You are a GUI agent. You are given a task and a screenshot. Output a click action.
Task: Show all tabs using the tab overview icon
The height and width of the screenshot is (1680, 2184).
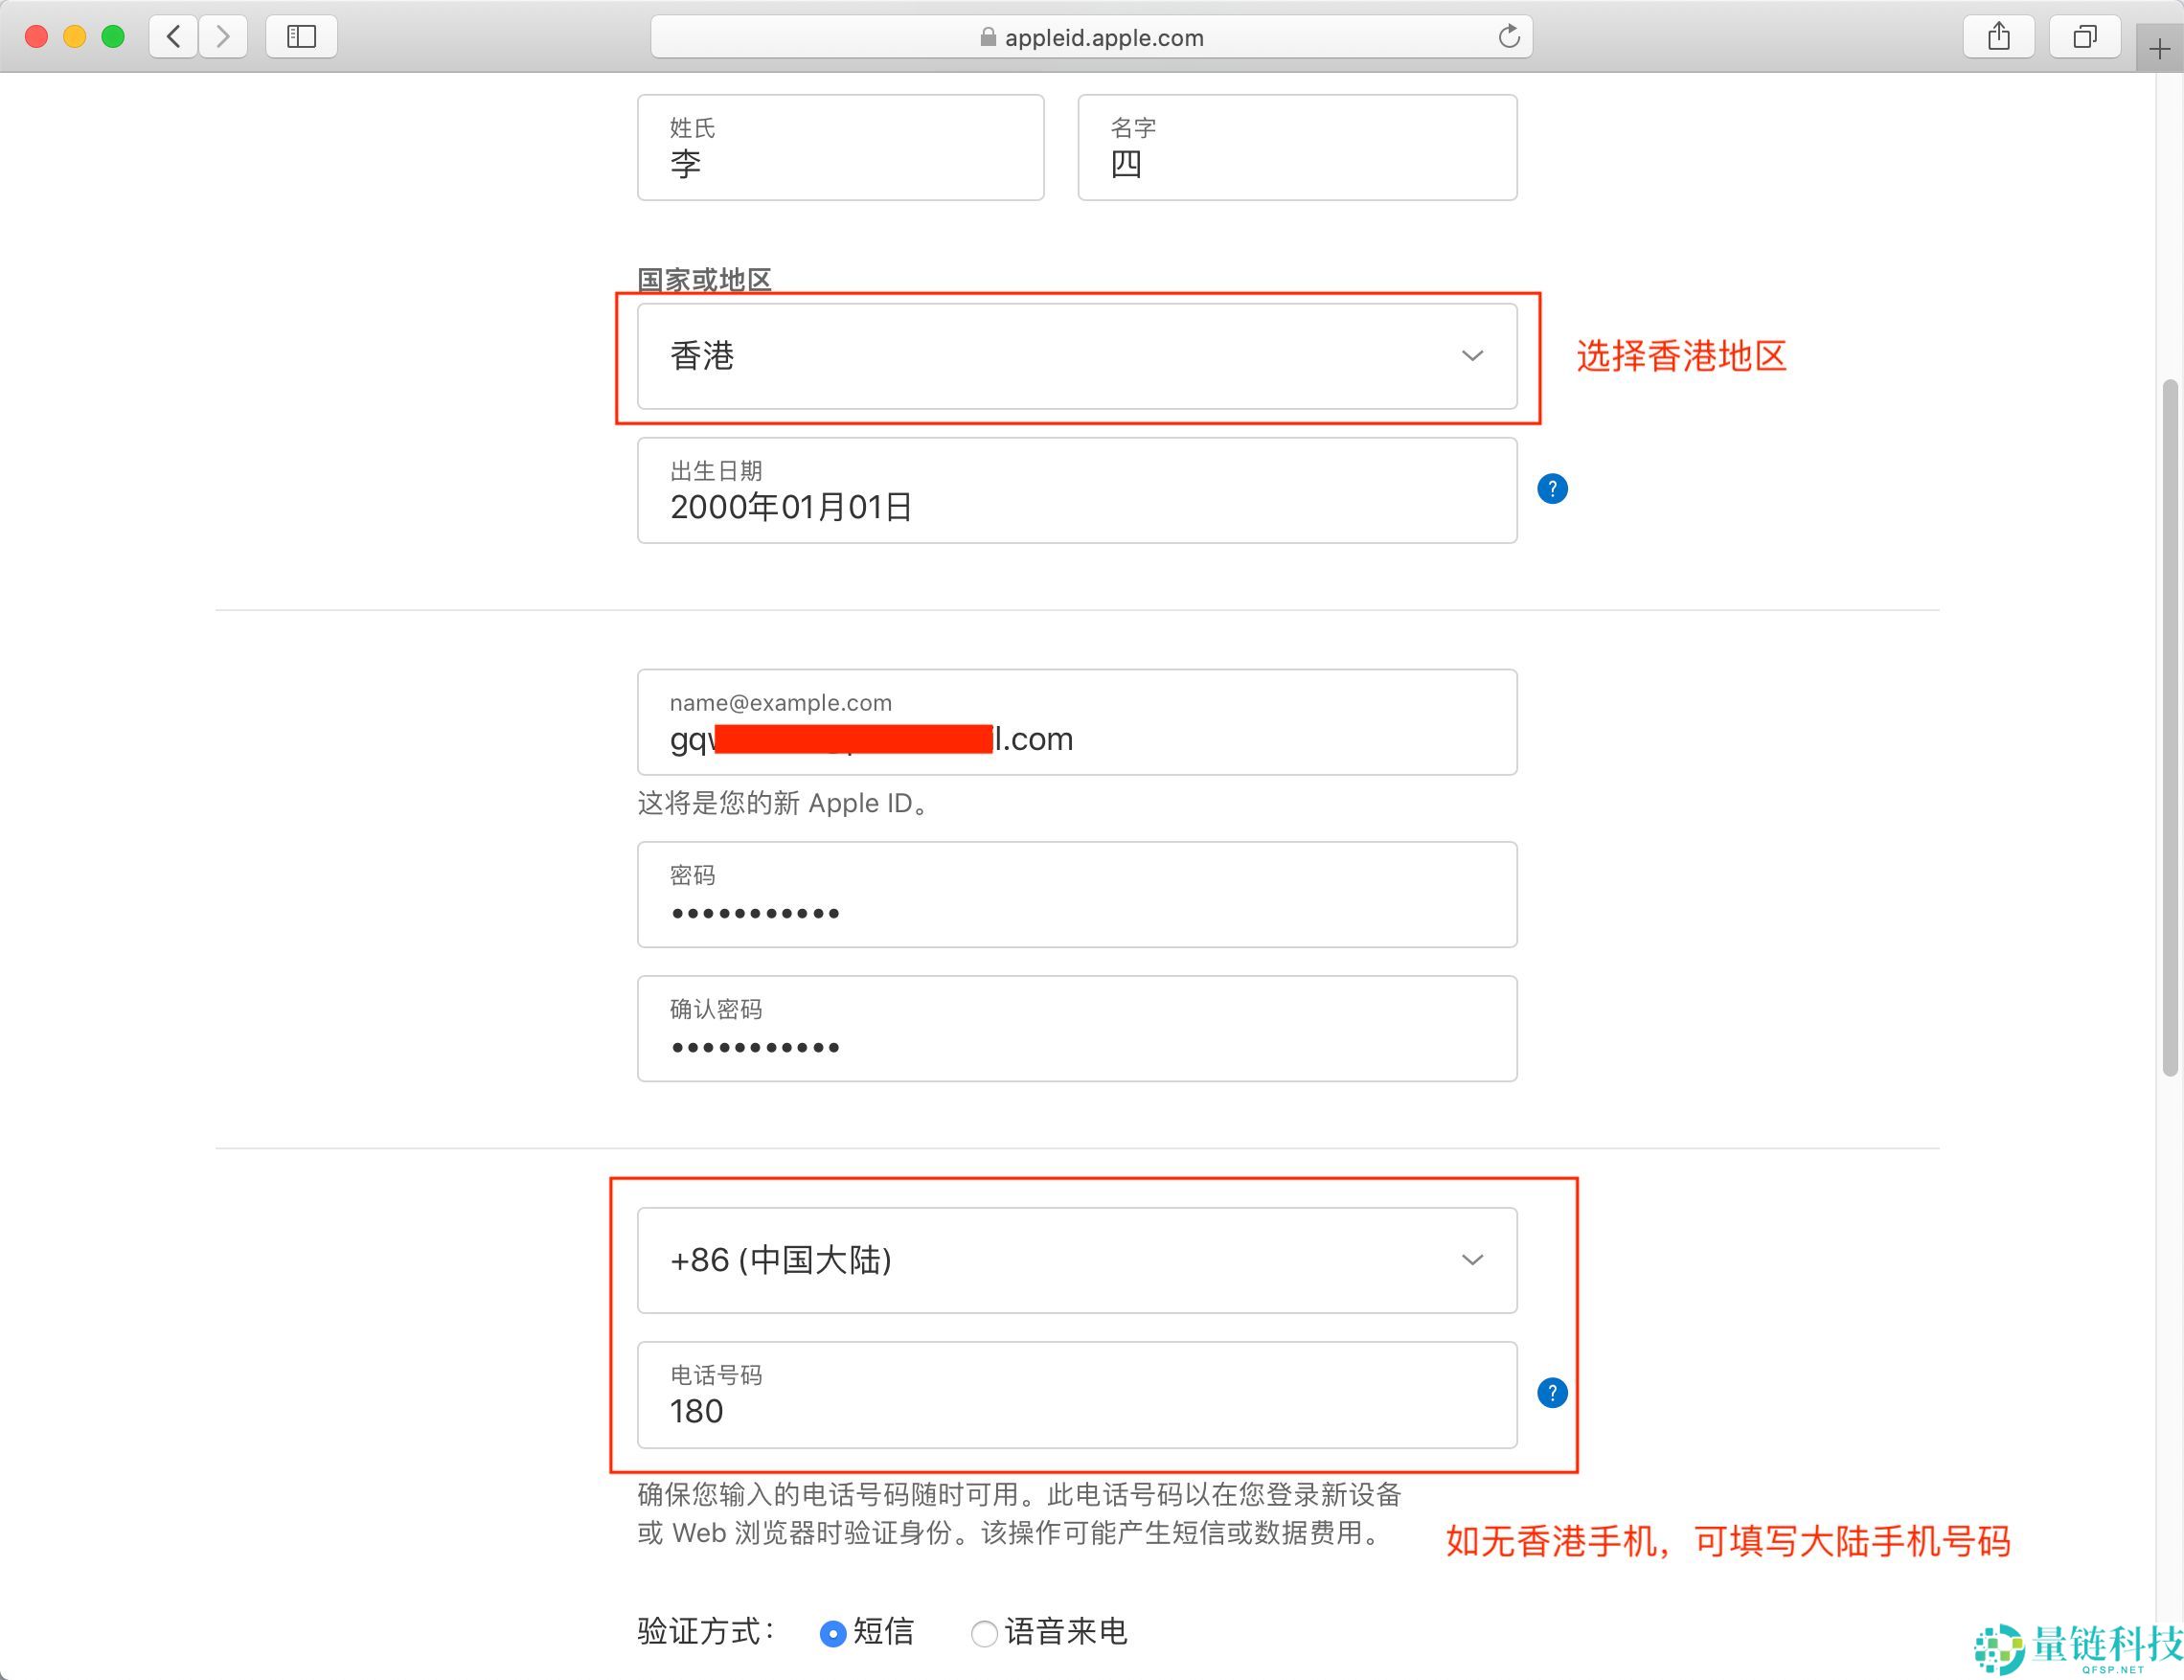(2084, 37)
